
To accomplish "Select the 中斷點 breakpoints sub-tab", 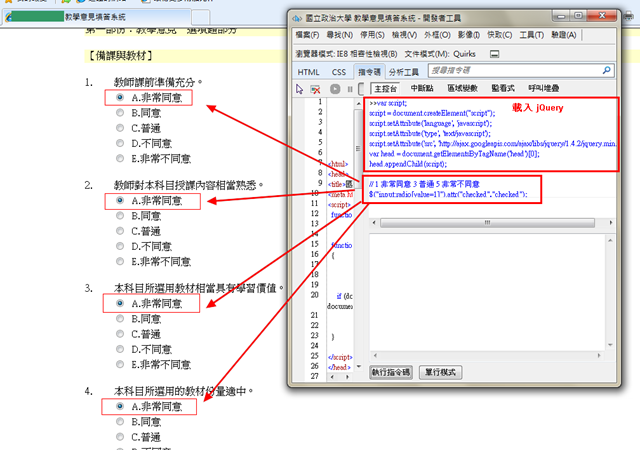I will coord(422,88).
